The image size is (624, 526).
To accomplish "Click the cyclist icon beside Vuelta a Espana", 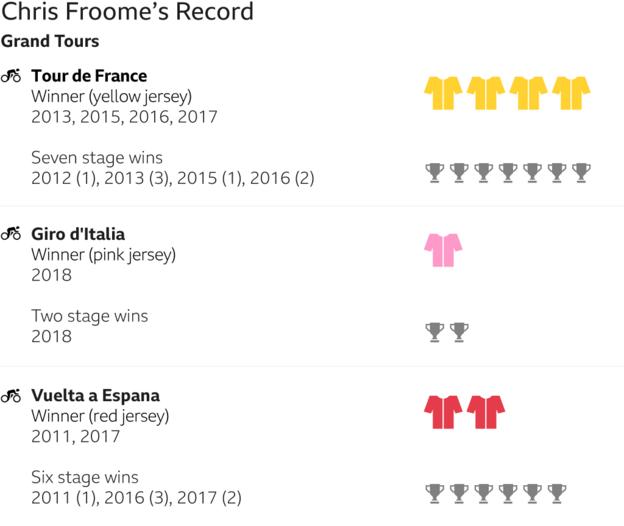I will [11, 395].
